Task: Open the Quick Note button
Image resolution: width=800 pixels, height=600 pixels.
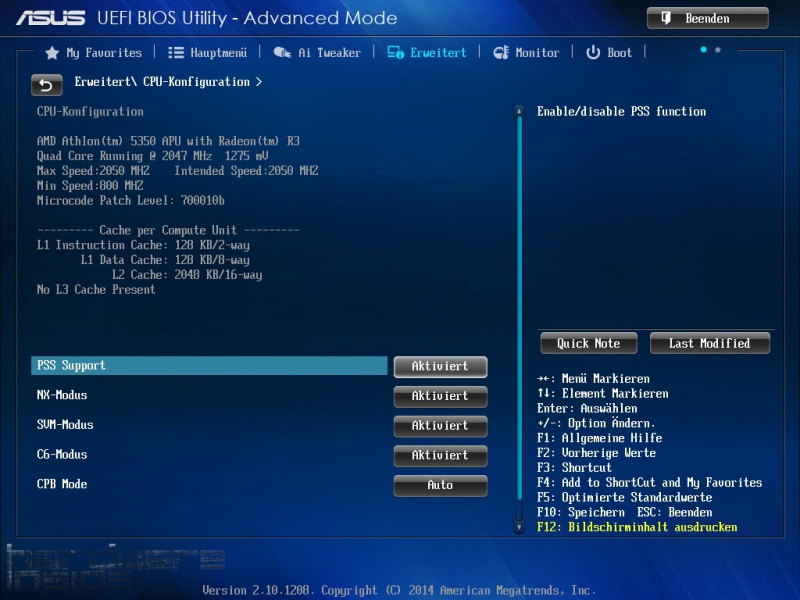Action: click(x=589, y=343)
